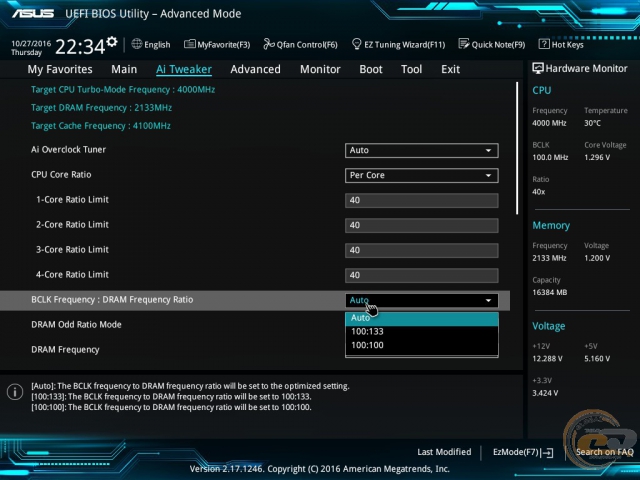
Task: Collapse the BCLK Frequency DRAM Ratio dropdown
Action: [x=422, y=300]
